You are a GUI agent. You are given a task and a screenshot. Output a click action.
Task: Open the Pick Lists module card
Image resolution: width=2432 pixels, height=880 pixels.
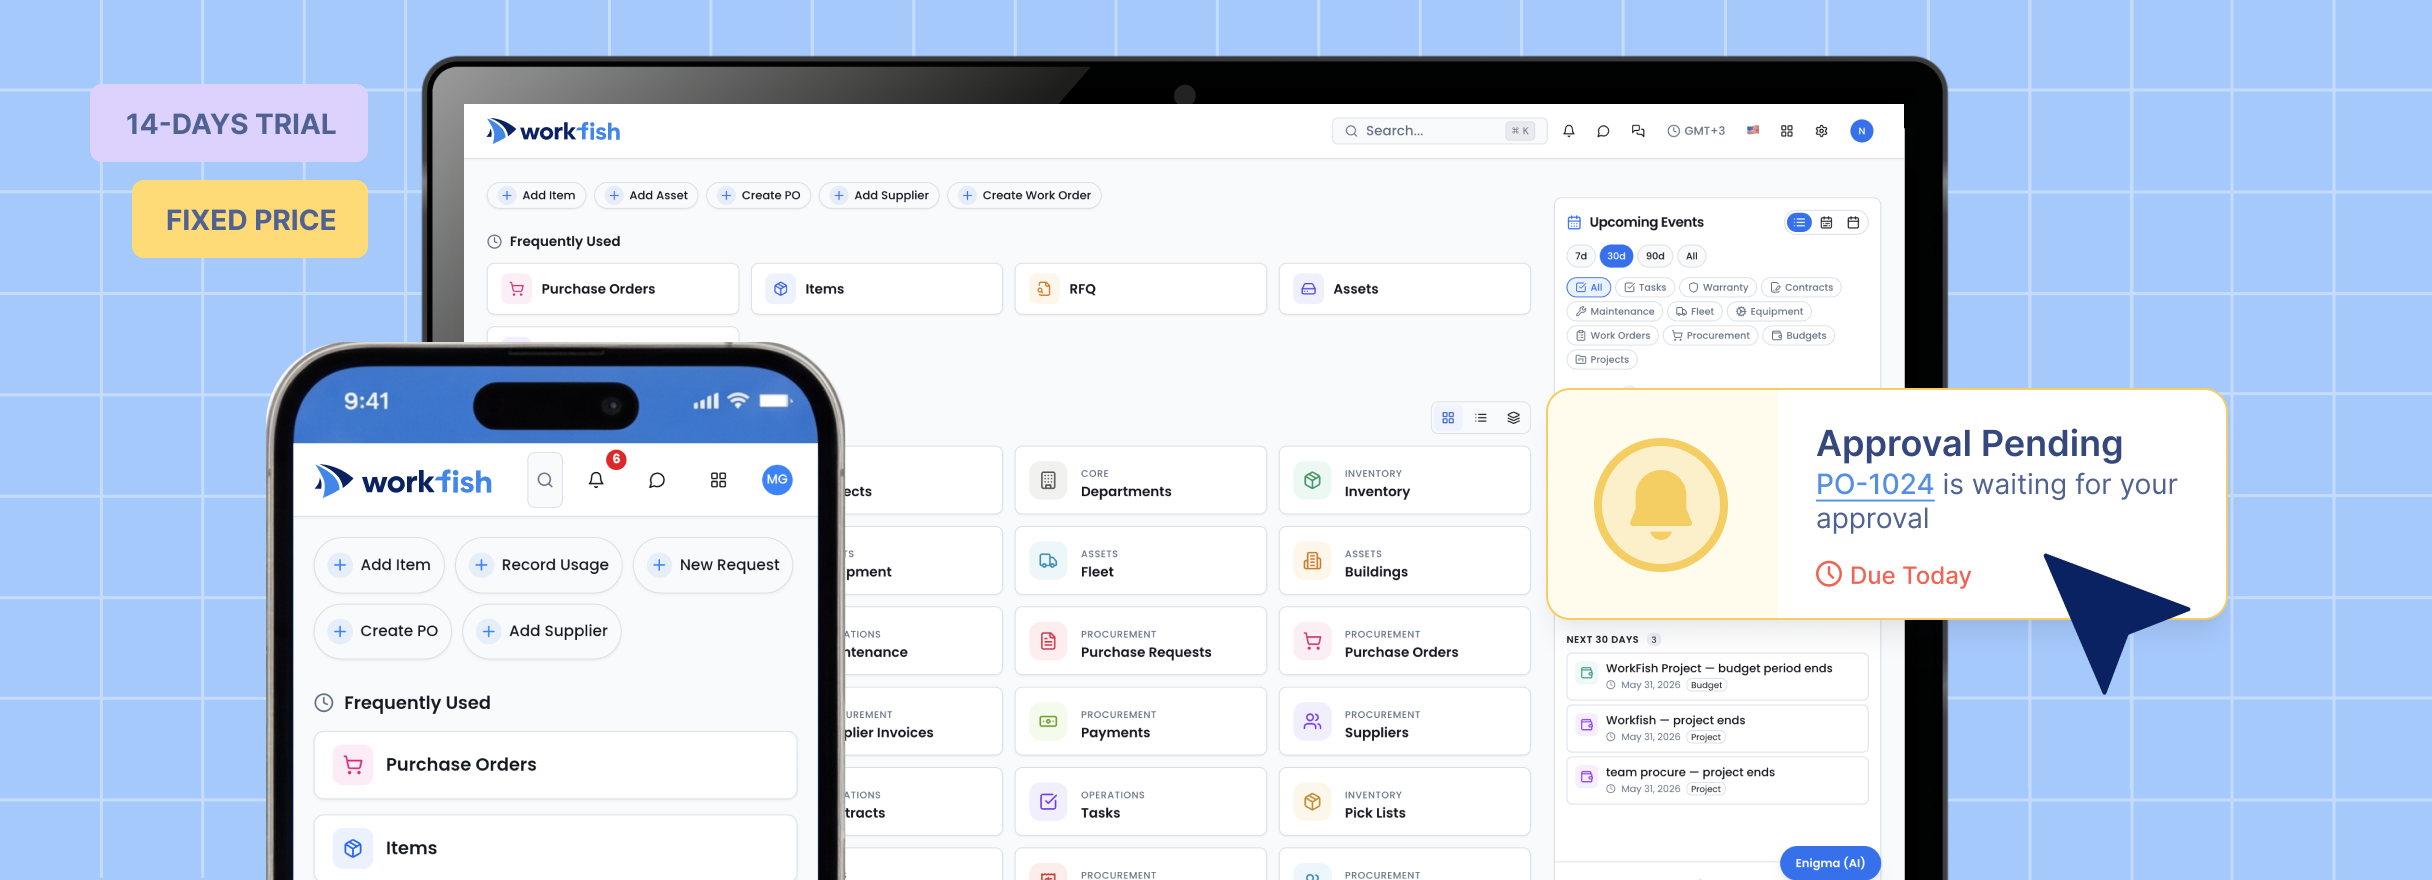1405,801
